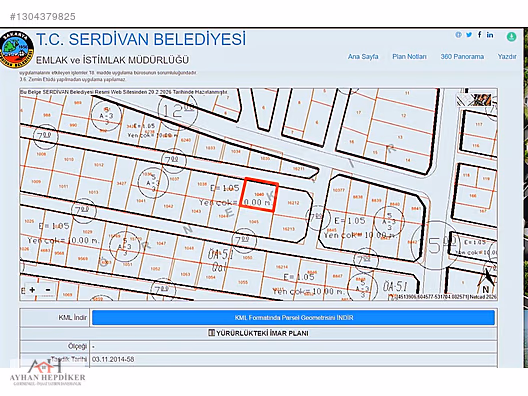Image resolution: width=528 pixels, height=396 pixels.
Task: Zoom out the map with minus
Action: coord(48,290)
